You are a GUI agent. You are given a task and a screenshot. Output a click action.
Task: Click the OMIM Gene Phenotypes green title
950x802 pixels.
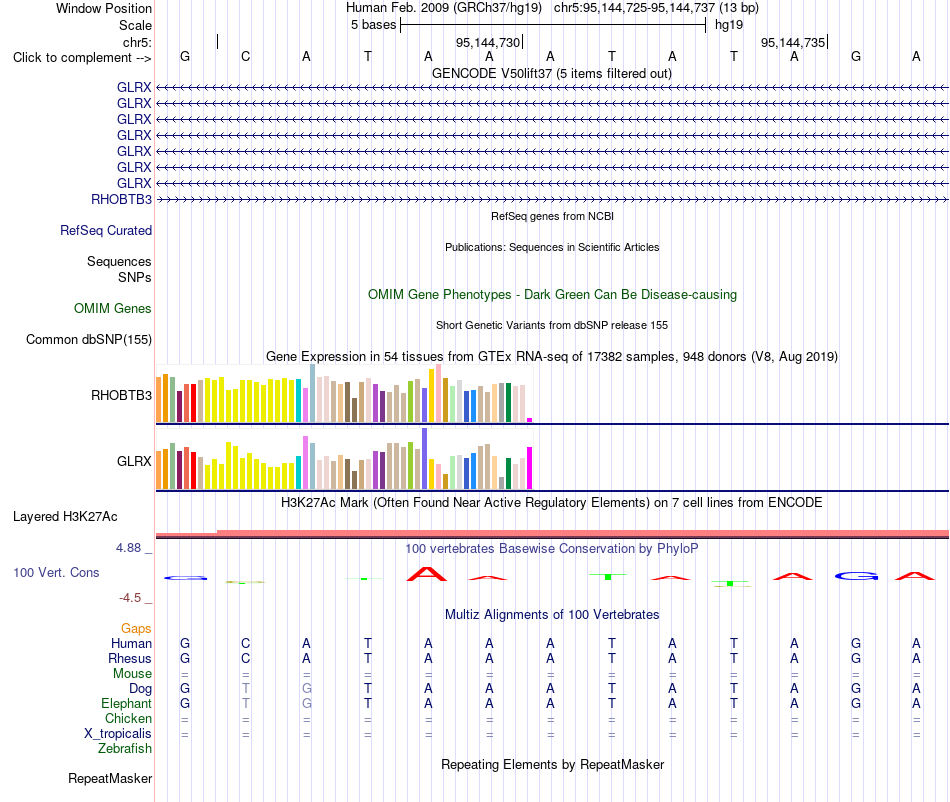552,294
